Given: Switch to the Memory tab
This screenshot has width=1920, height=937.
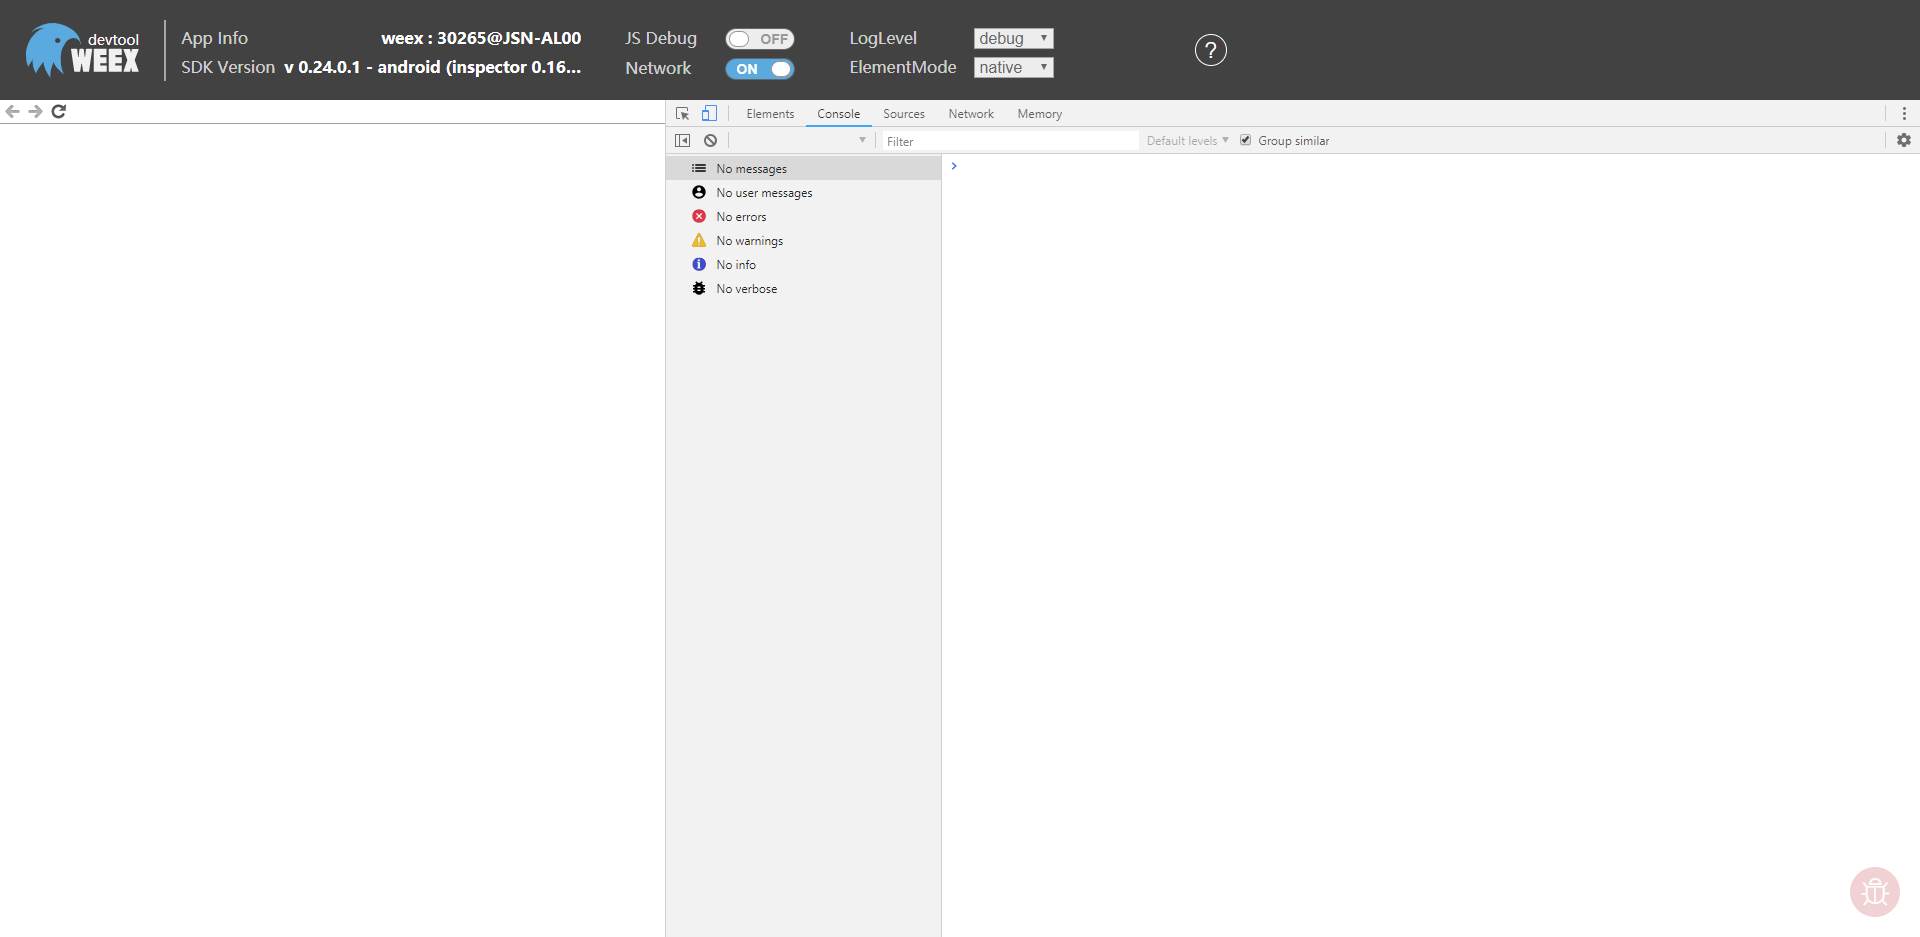Looking at the screenshot, I should click(x=1040, y=114).
